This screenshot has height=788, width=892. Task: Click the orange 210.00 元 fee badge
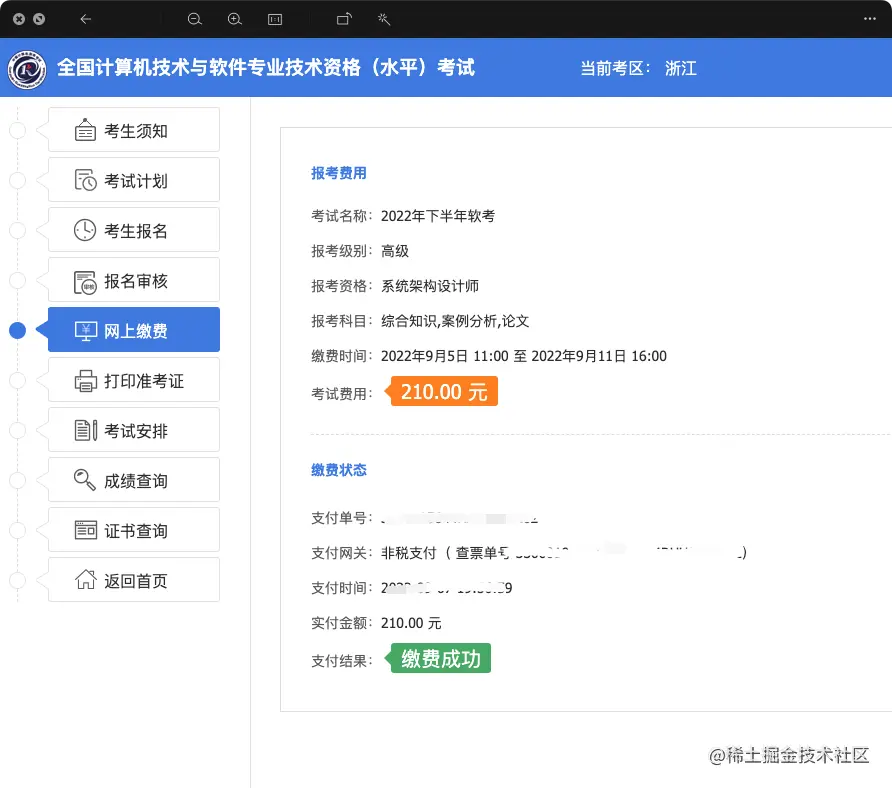(x=442, y=391)
